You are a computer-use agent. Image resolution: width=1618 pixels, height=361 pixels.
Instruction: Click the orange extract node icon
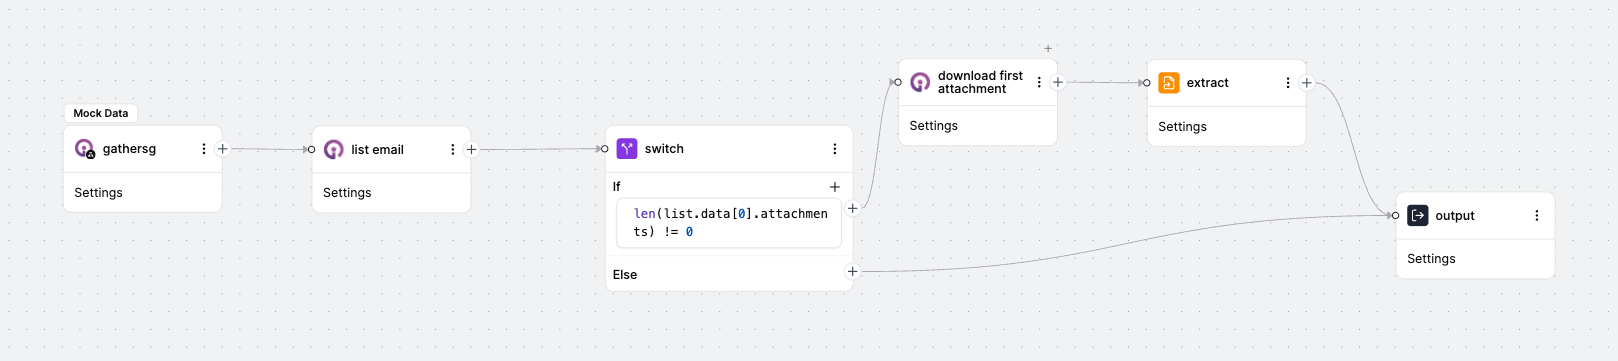click(1169, 83)
